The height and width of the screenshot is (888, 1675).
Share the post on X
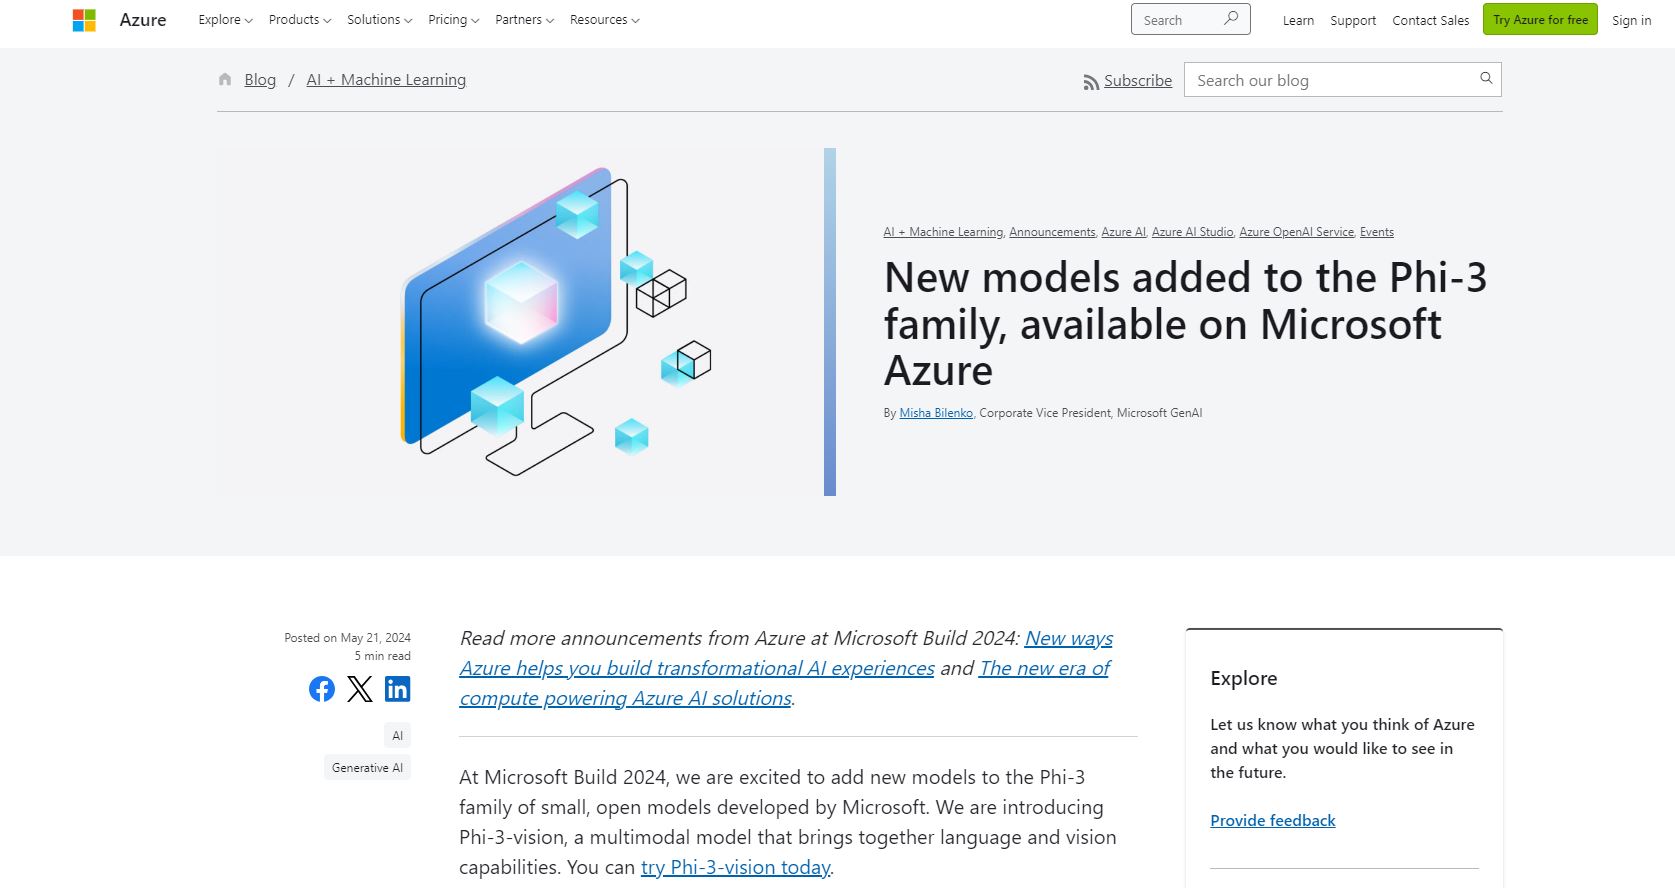click(360, 689)
